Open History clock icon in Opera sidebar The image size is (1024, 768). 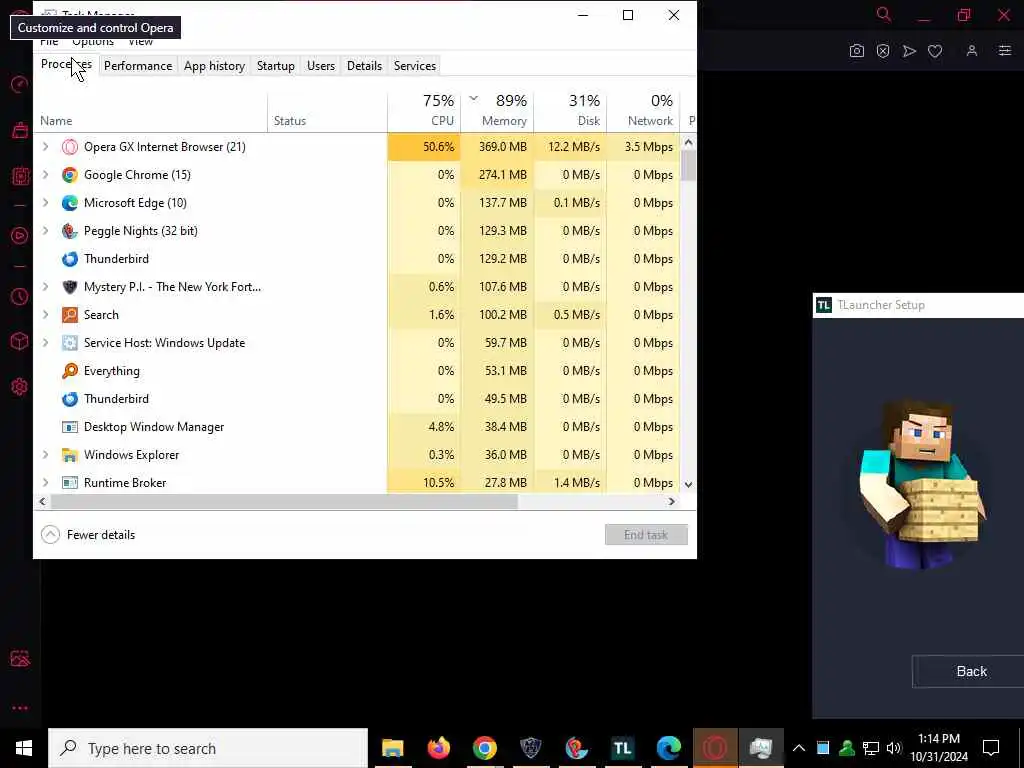coord(20,297)
